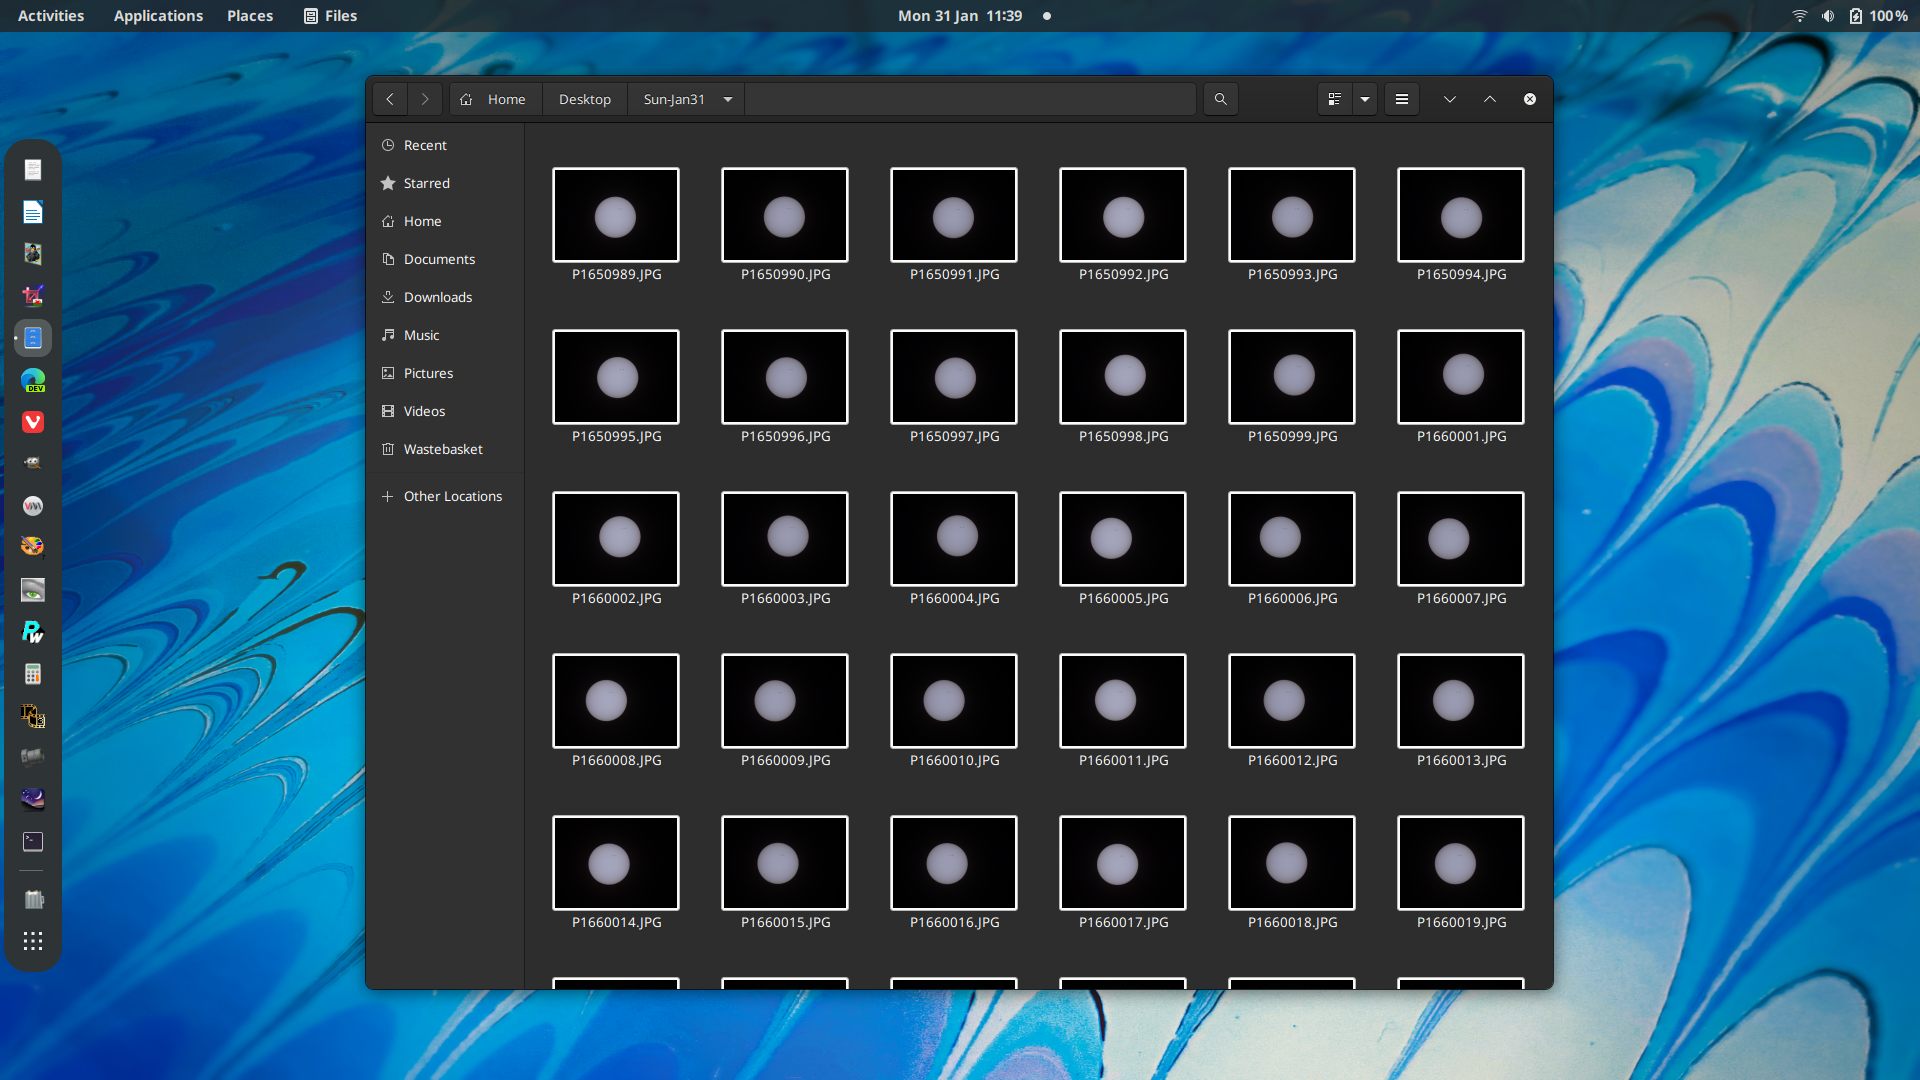Open Places menu in top bar
The height and width of the screenshot is (1080, 1920).
(250, 16)
